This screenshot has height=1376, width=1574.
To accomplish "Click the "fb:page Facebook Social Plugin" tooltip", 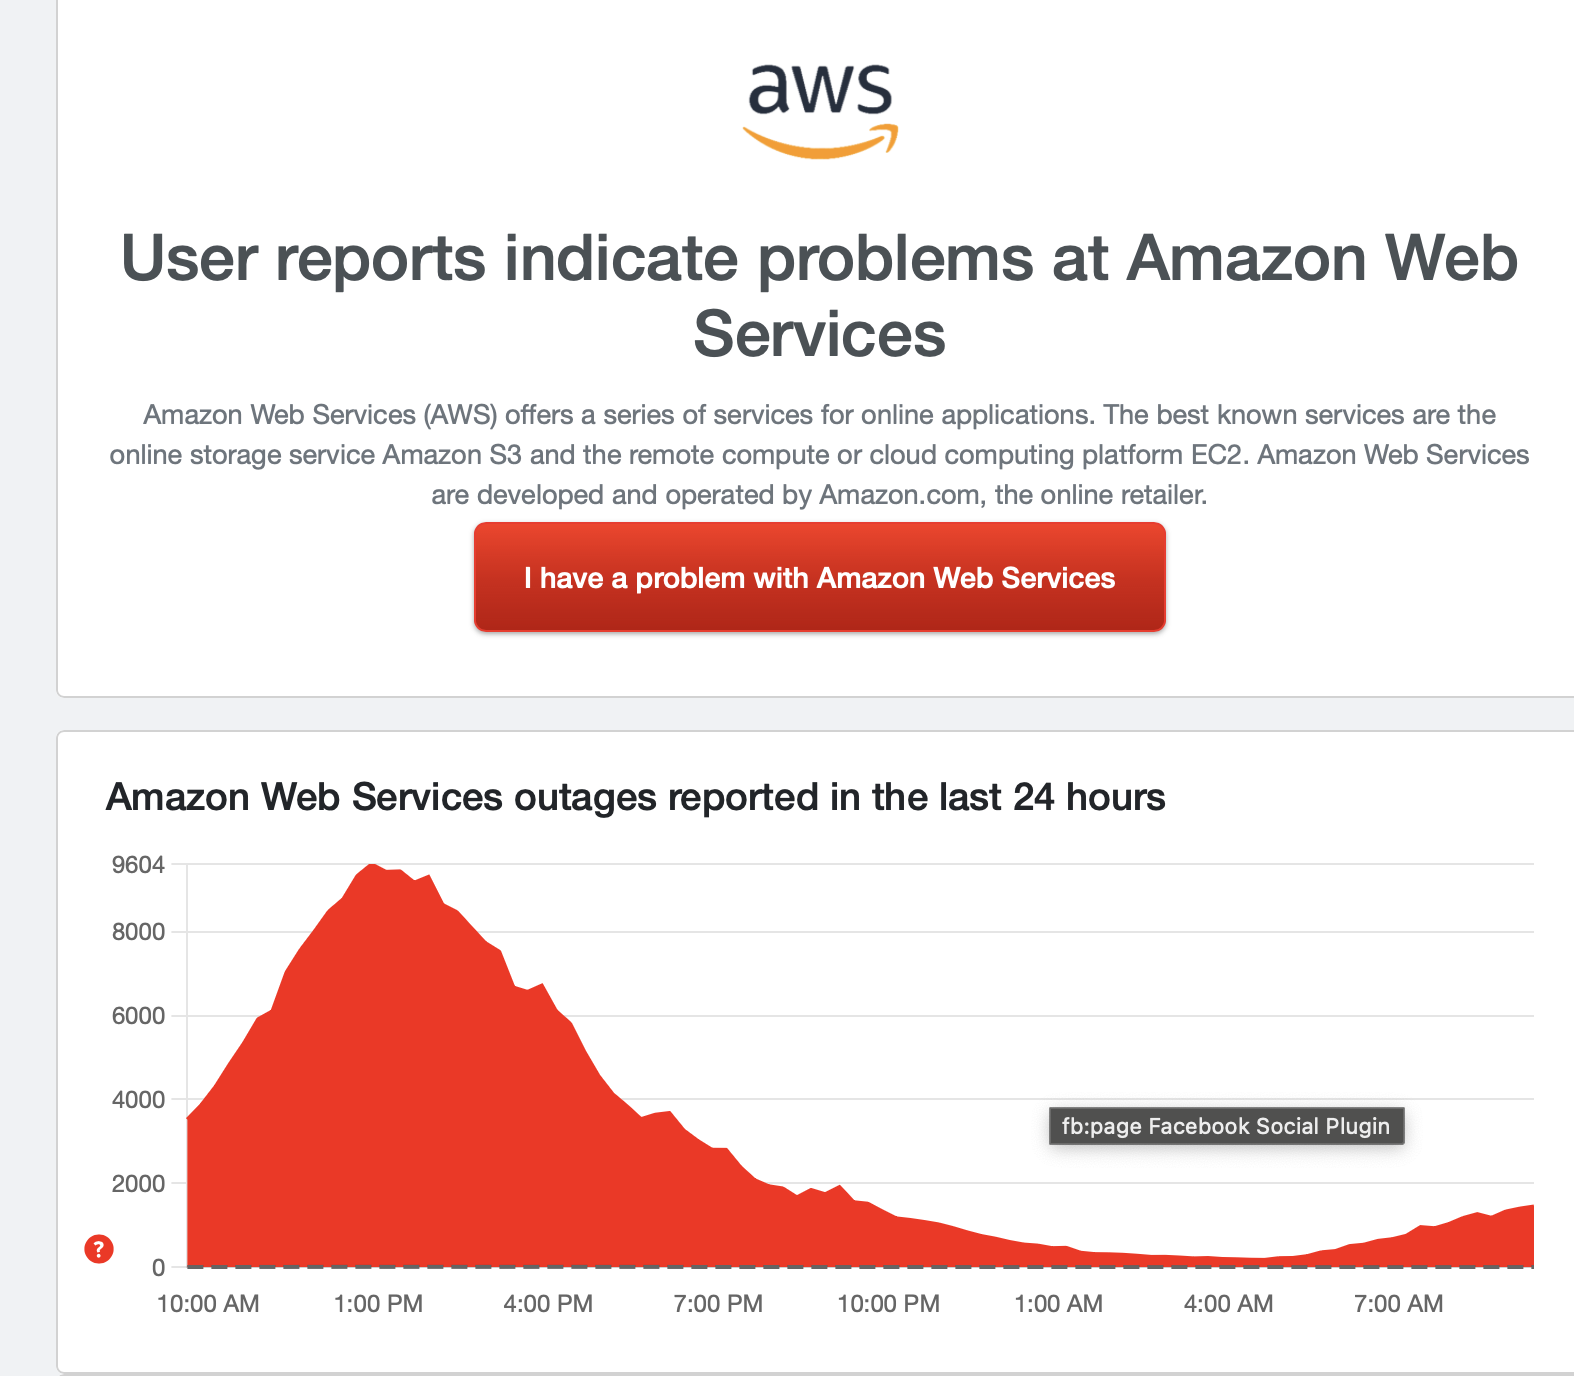I will coord(1226,1126).
